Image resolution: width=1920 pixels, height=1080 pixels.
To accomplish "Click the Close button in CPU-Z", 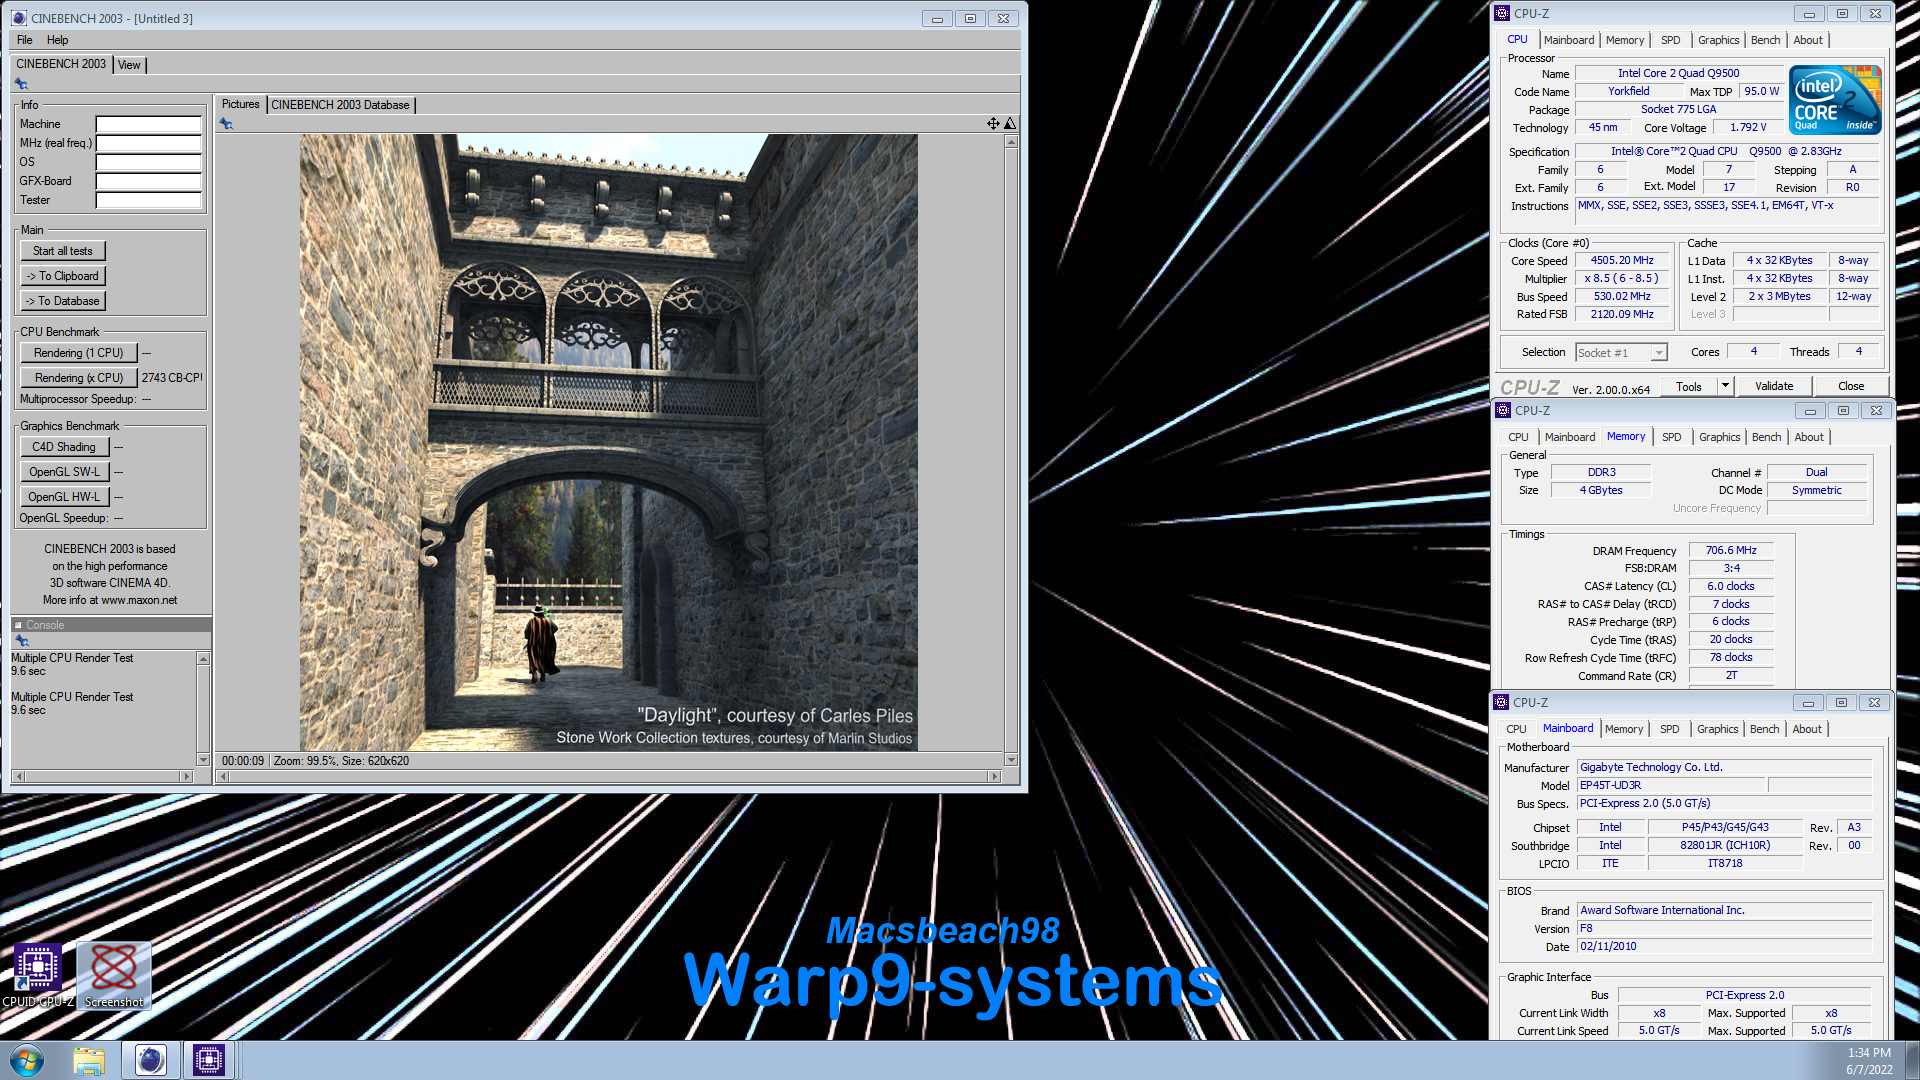I will point(1851,386).
